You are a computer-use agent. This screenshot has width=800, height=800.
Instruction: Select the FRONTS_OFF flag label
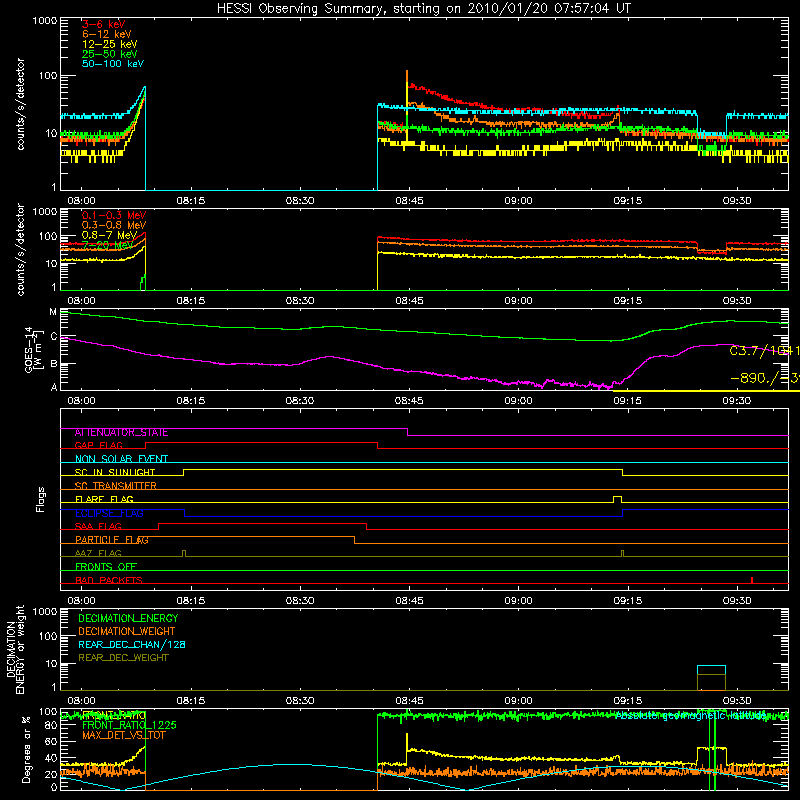(x=106, y=567)
